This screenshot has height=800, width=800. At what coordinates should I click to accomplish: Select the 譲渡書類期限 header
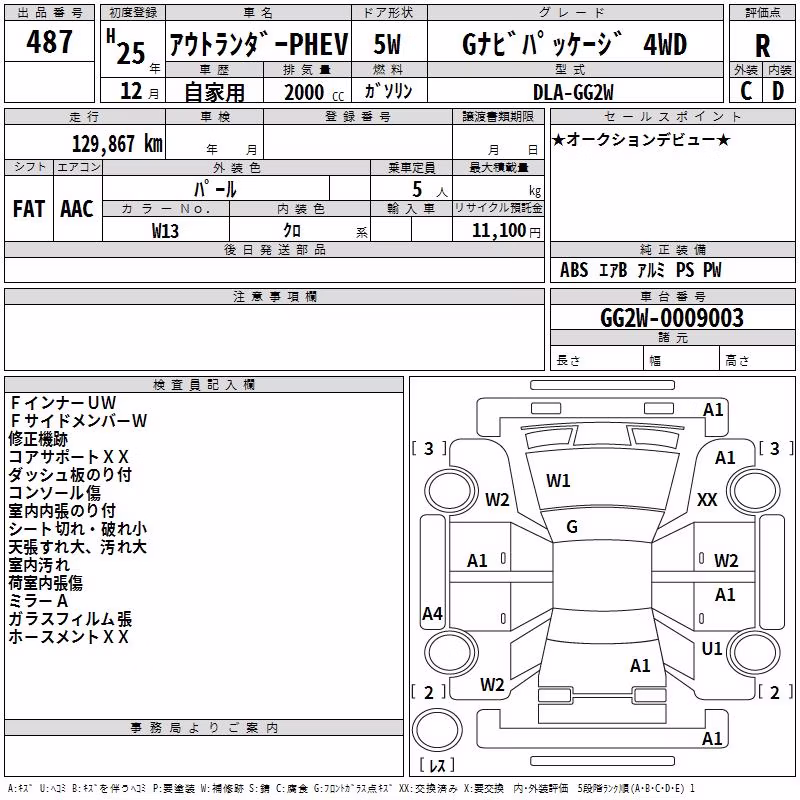[x=498, y=116]
